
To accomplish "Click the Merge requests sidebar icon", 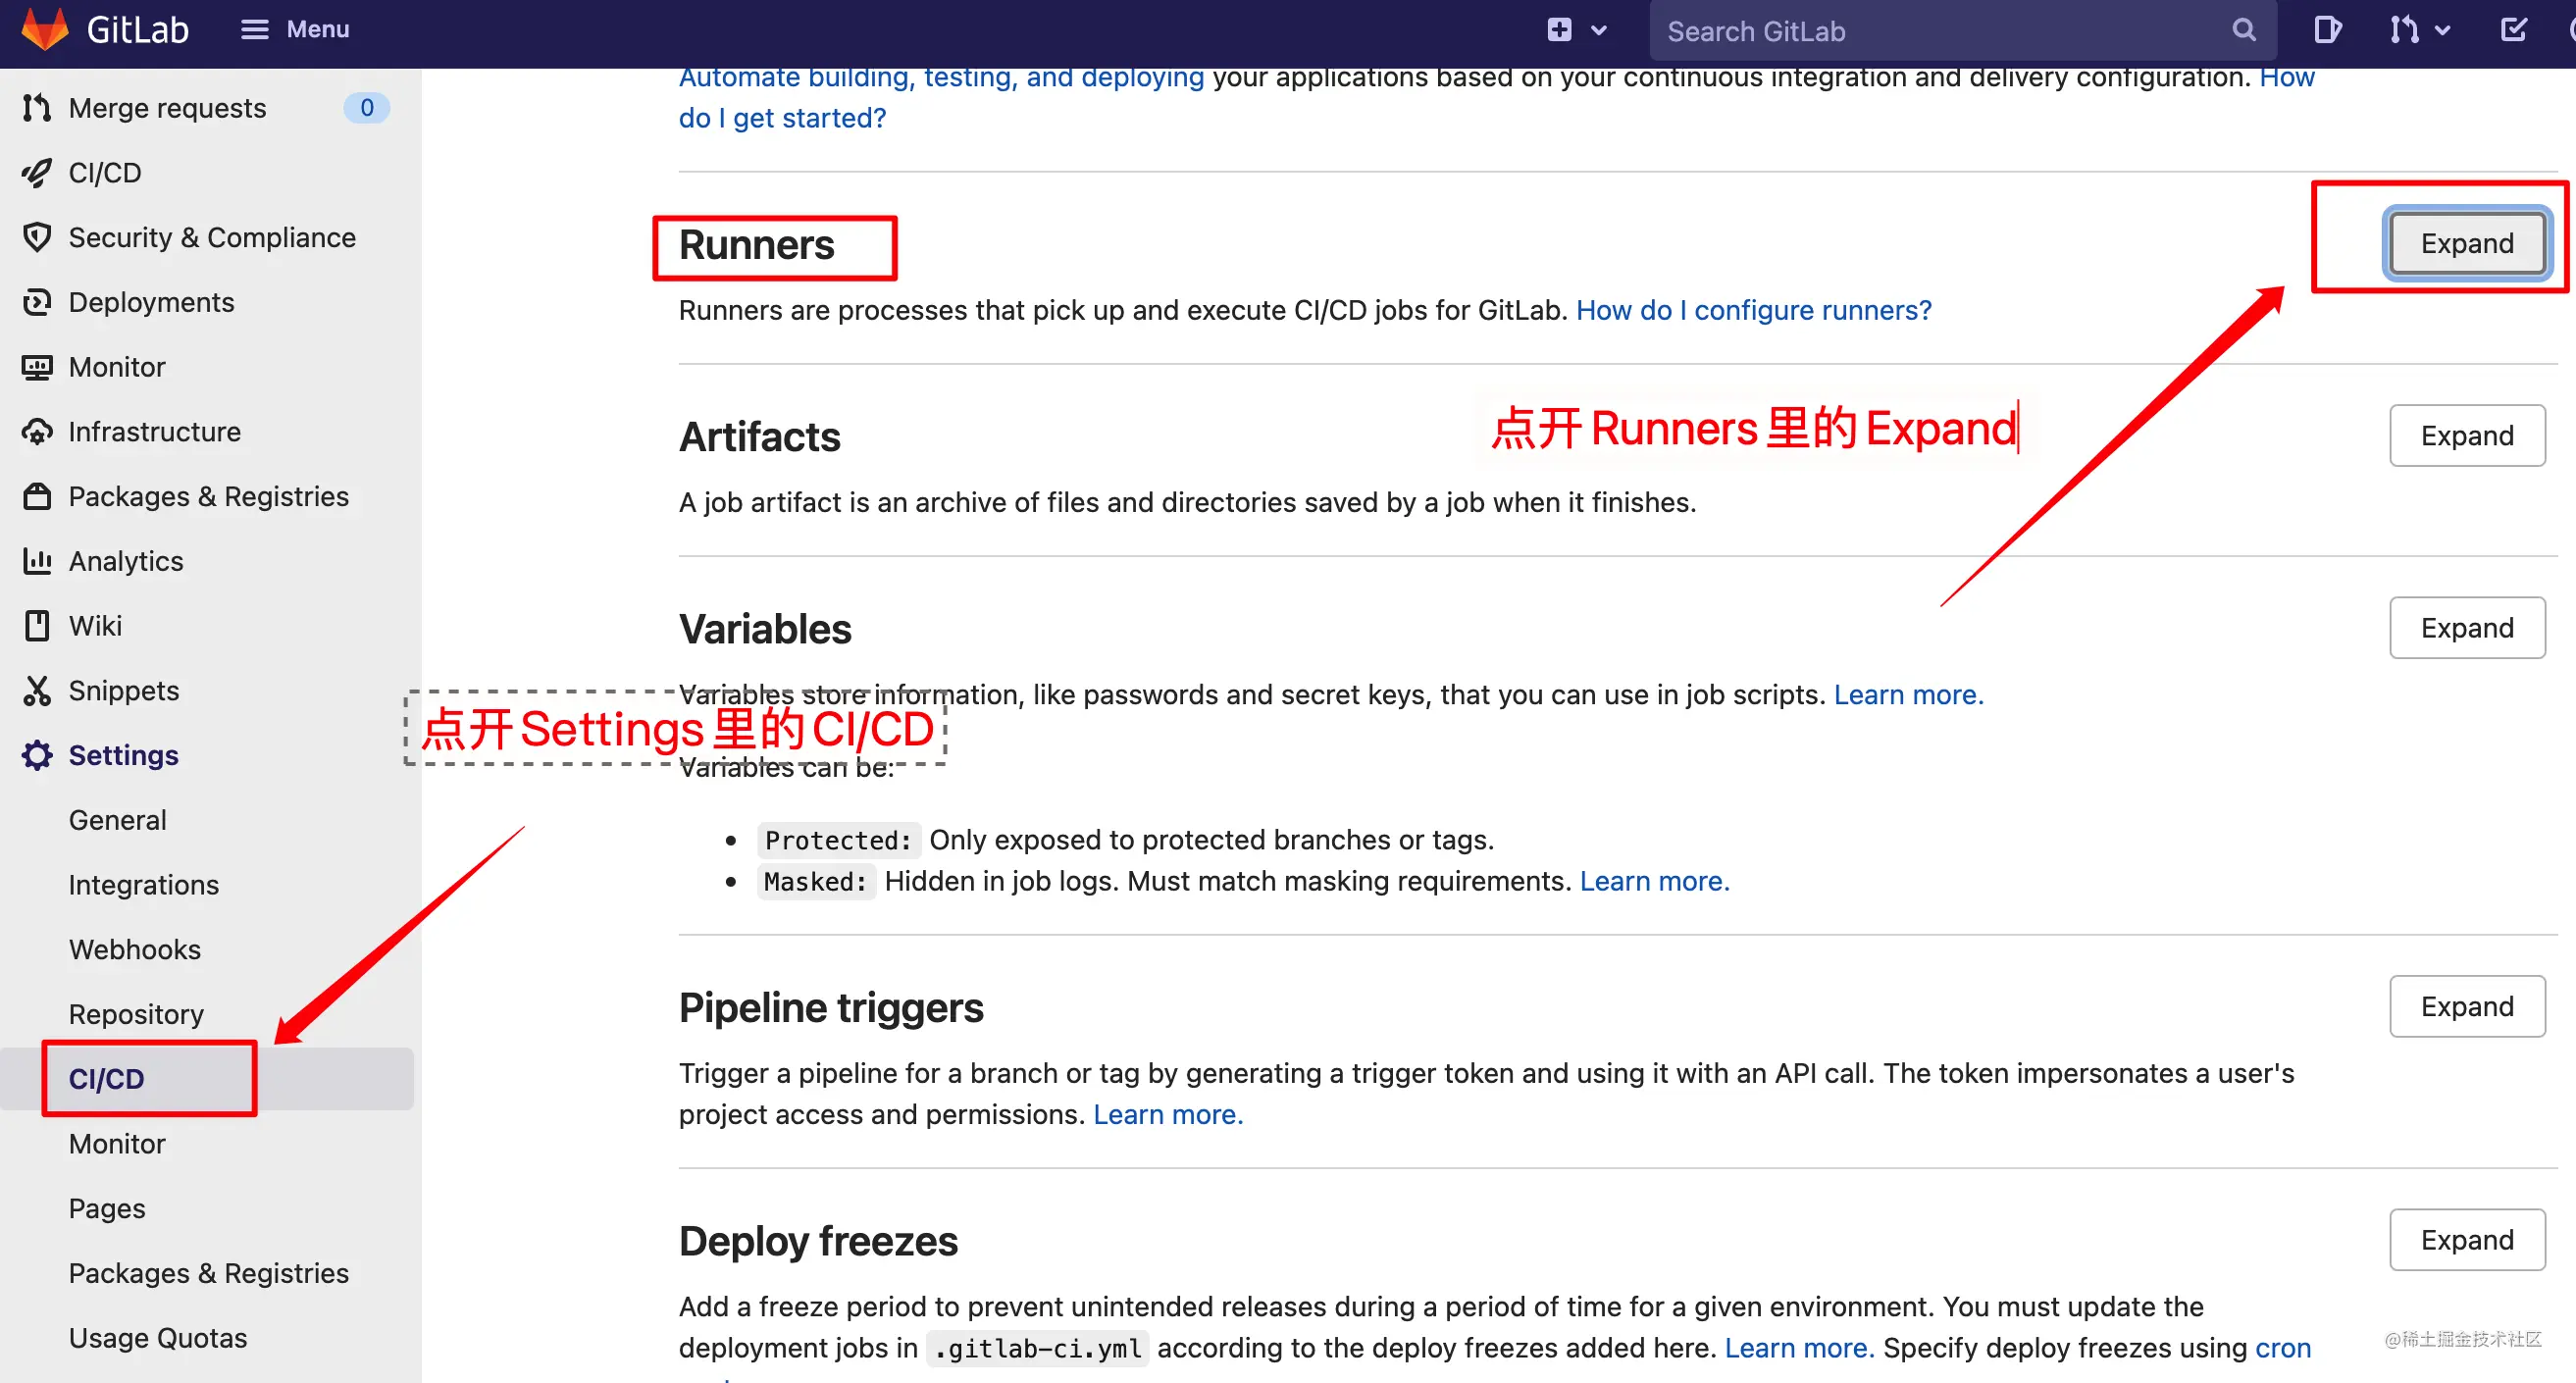I will 37,108.
